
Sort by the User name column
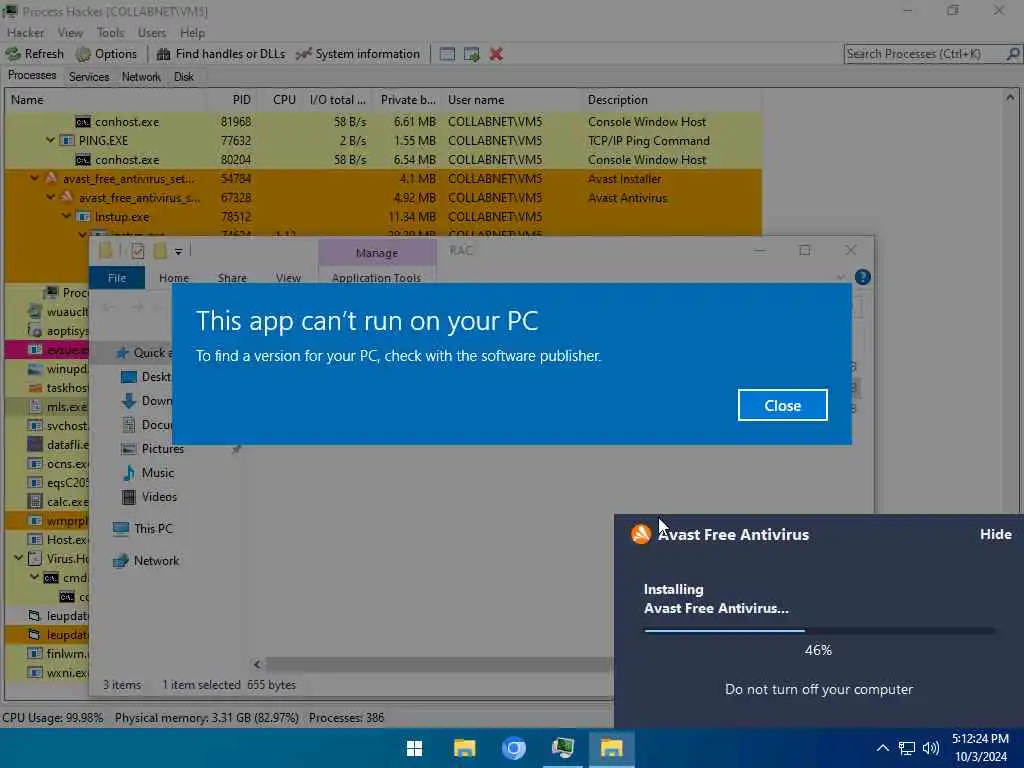click(x=511, y=100)
